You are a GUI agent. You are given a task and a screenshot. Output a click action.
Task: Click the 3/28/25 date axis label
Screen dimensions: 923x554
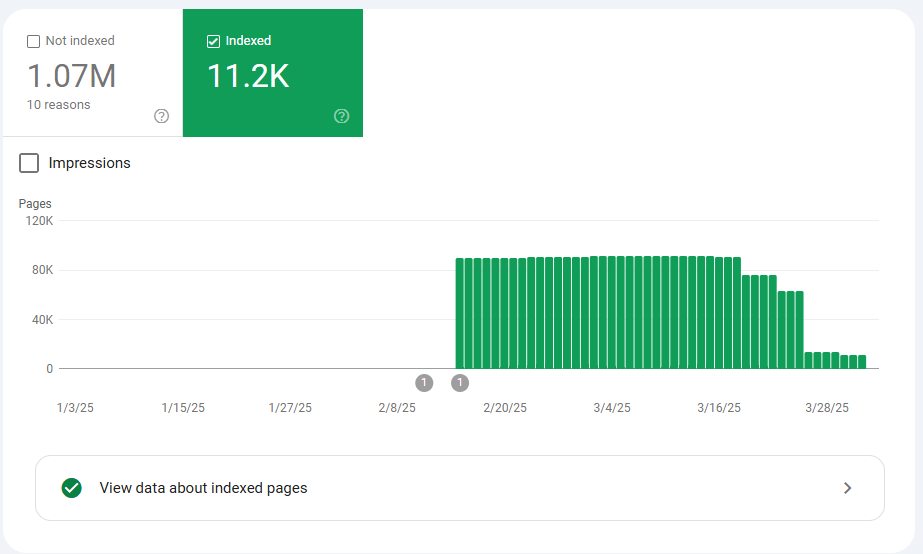pos(826,407)
